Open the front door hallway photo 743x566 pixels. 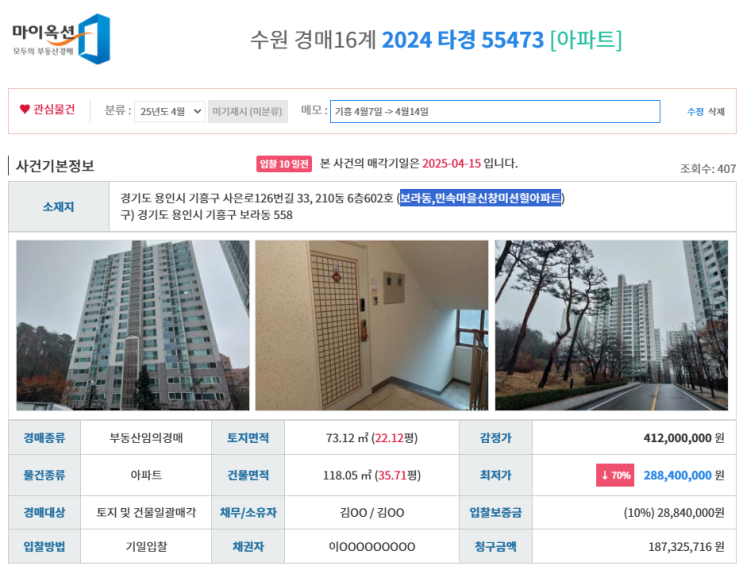(x=372, y=325)
